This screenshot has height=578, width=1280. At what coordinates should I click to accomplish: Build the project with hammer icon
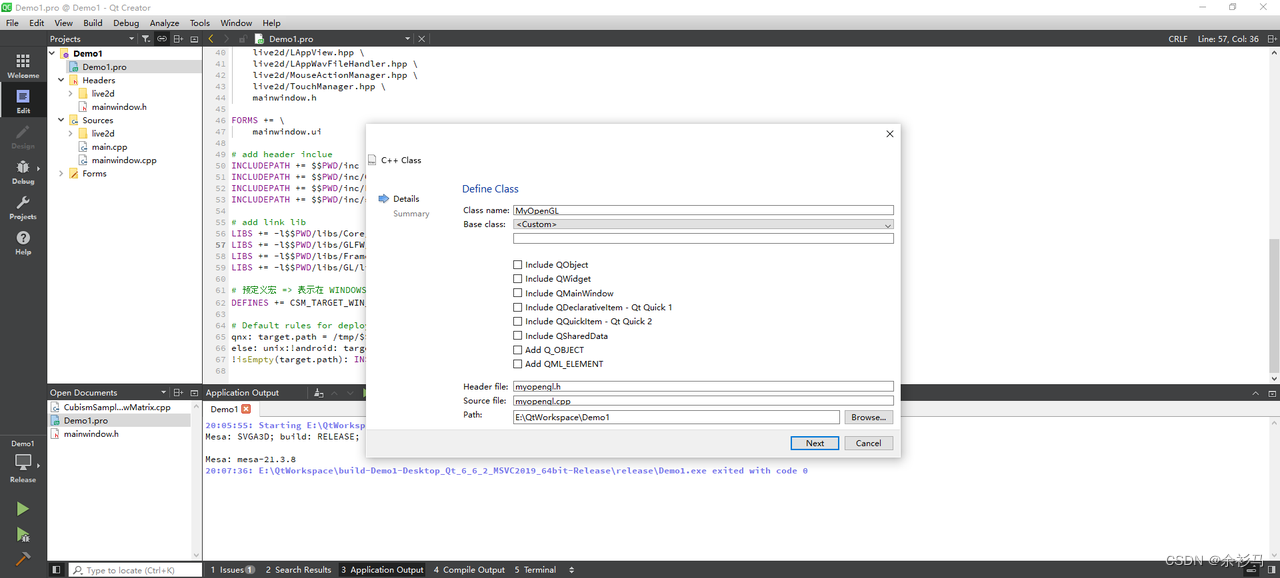click(22, 559)
